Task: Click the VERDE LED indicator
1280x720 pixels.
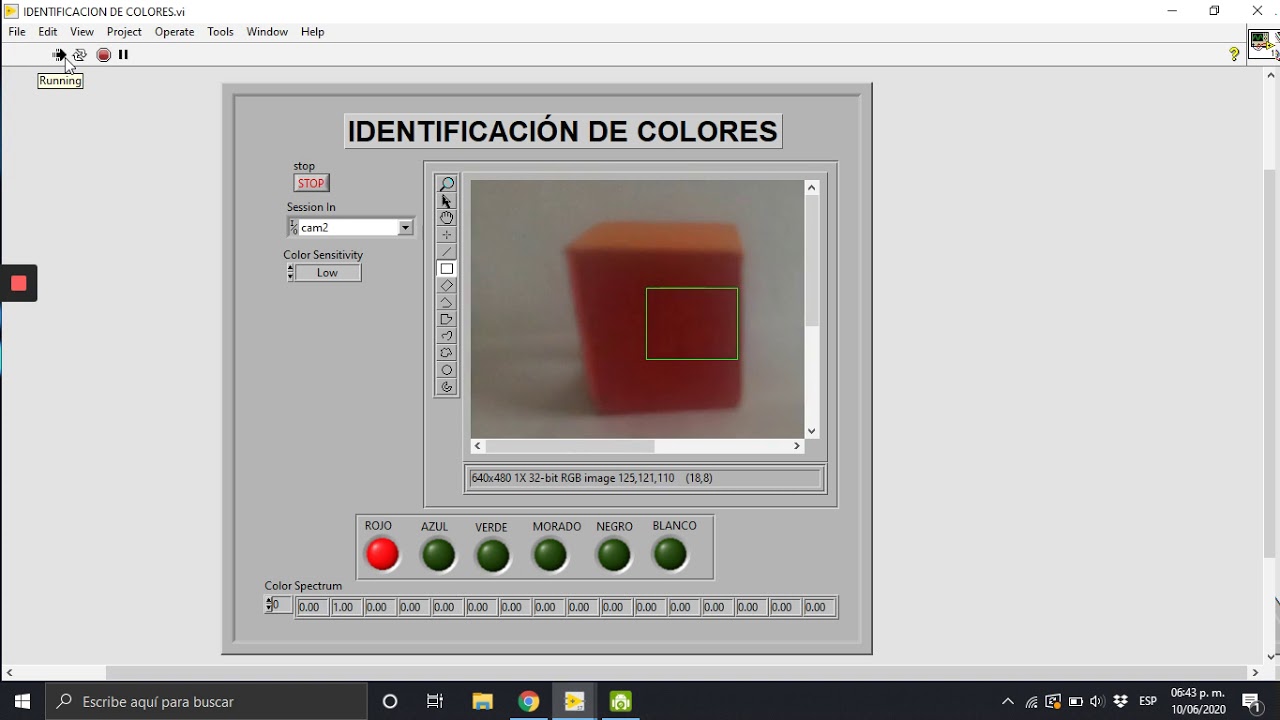Action: (493, 555)
